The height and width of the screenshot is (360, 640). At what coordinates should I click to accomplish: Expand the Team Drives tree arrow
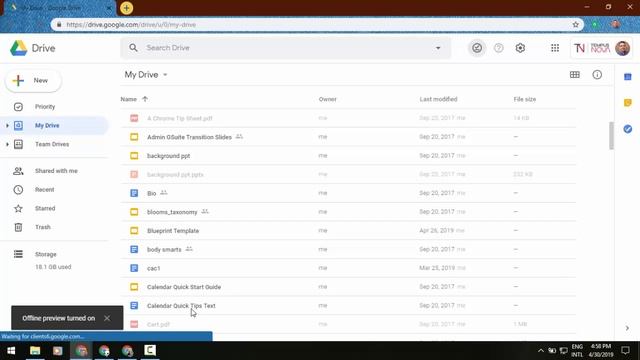[x=7, y=144]
